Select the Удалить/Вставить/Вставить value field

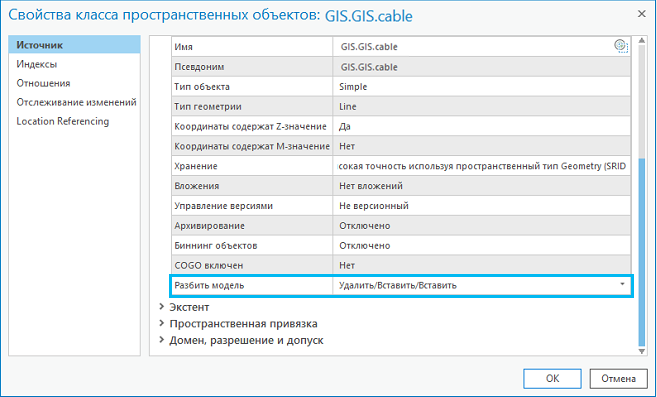[482, 285]
